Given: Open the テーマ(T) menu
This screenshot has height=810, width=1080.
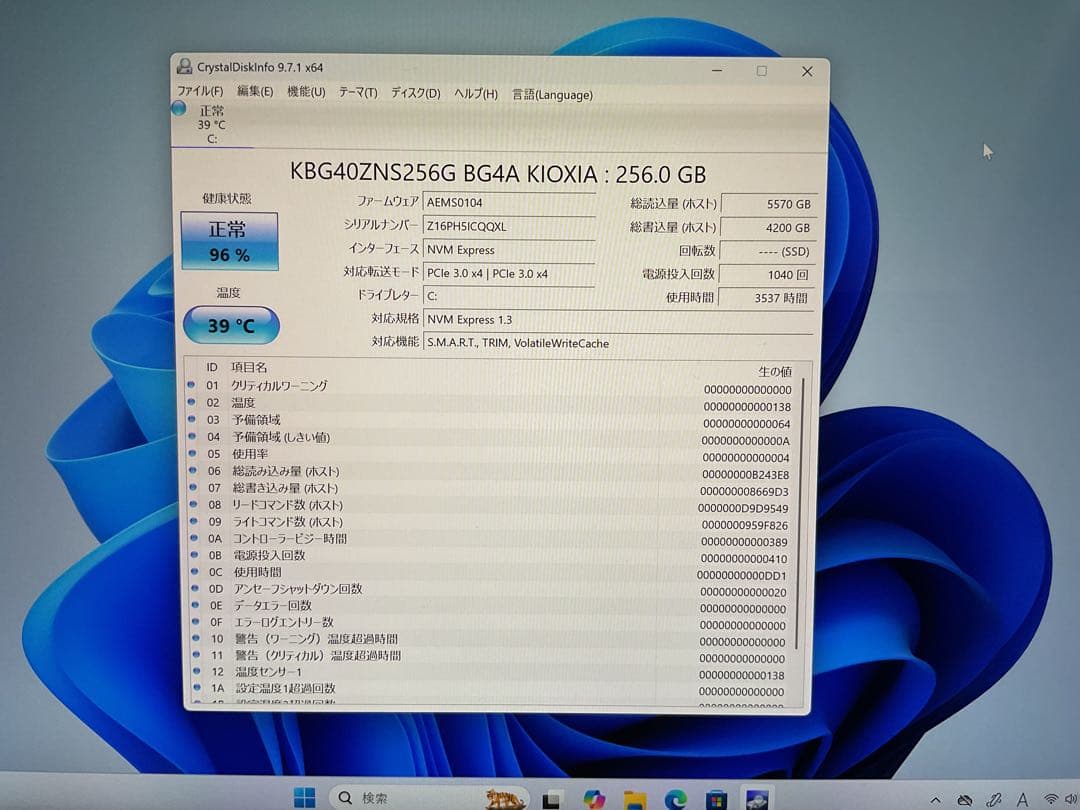Looking at the screenshot, I should pyautogui.click(x=358, y=93).
